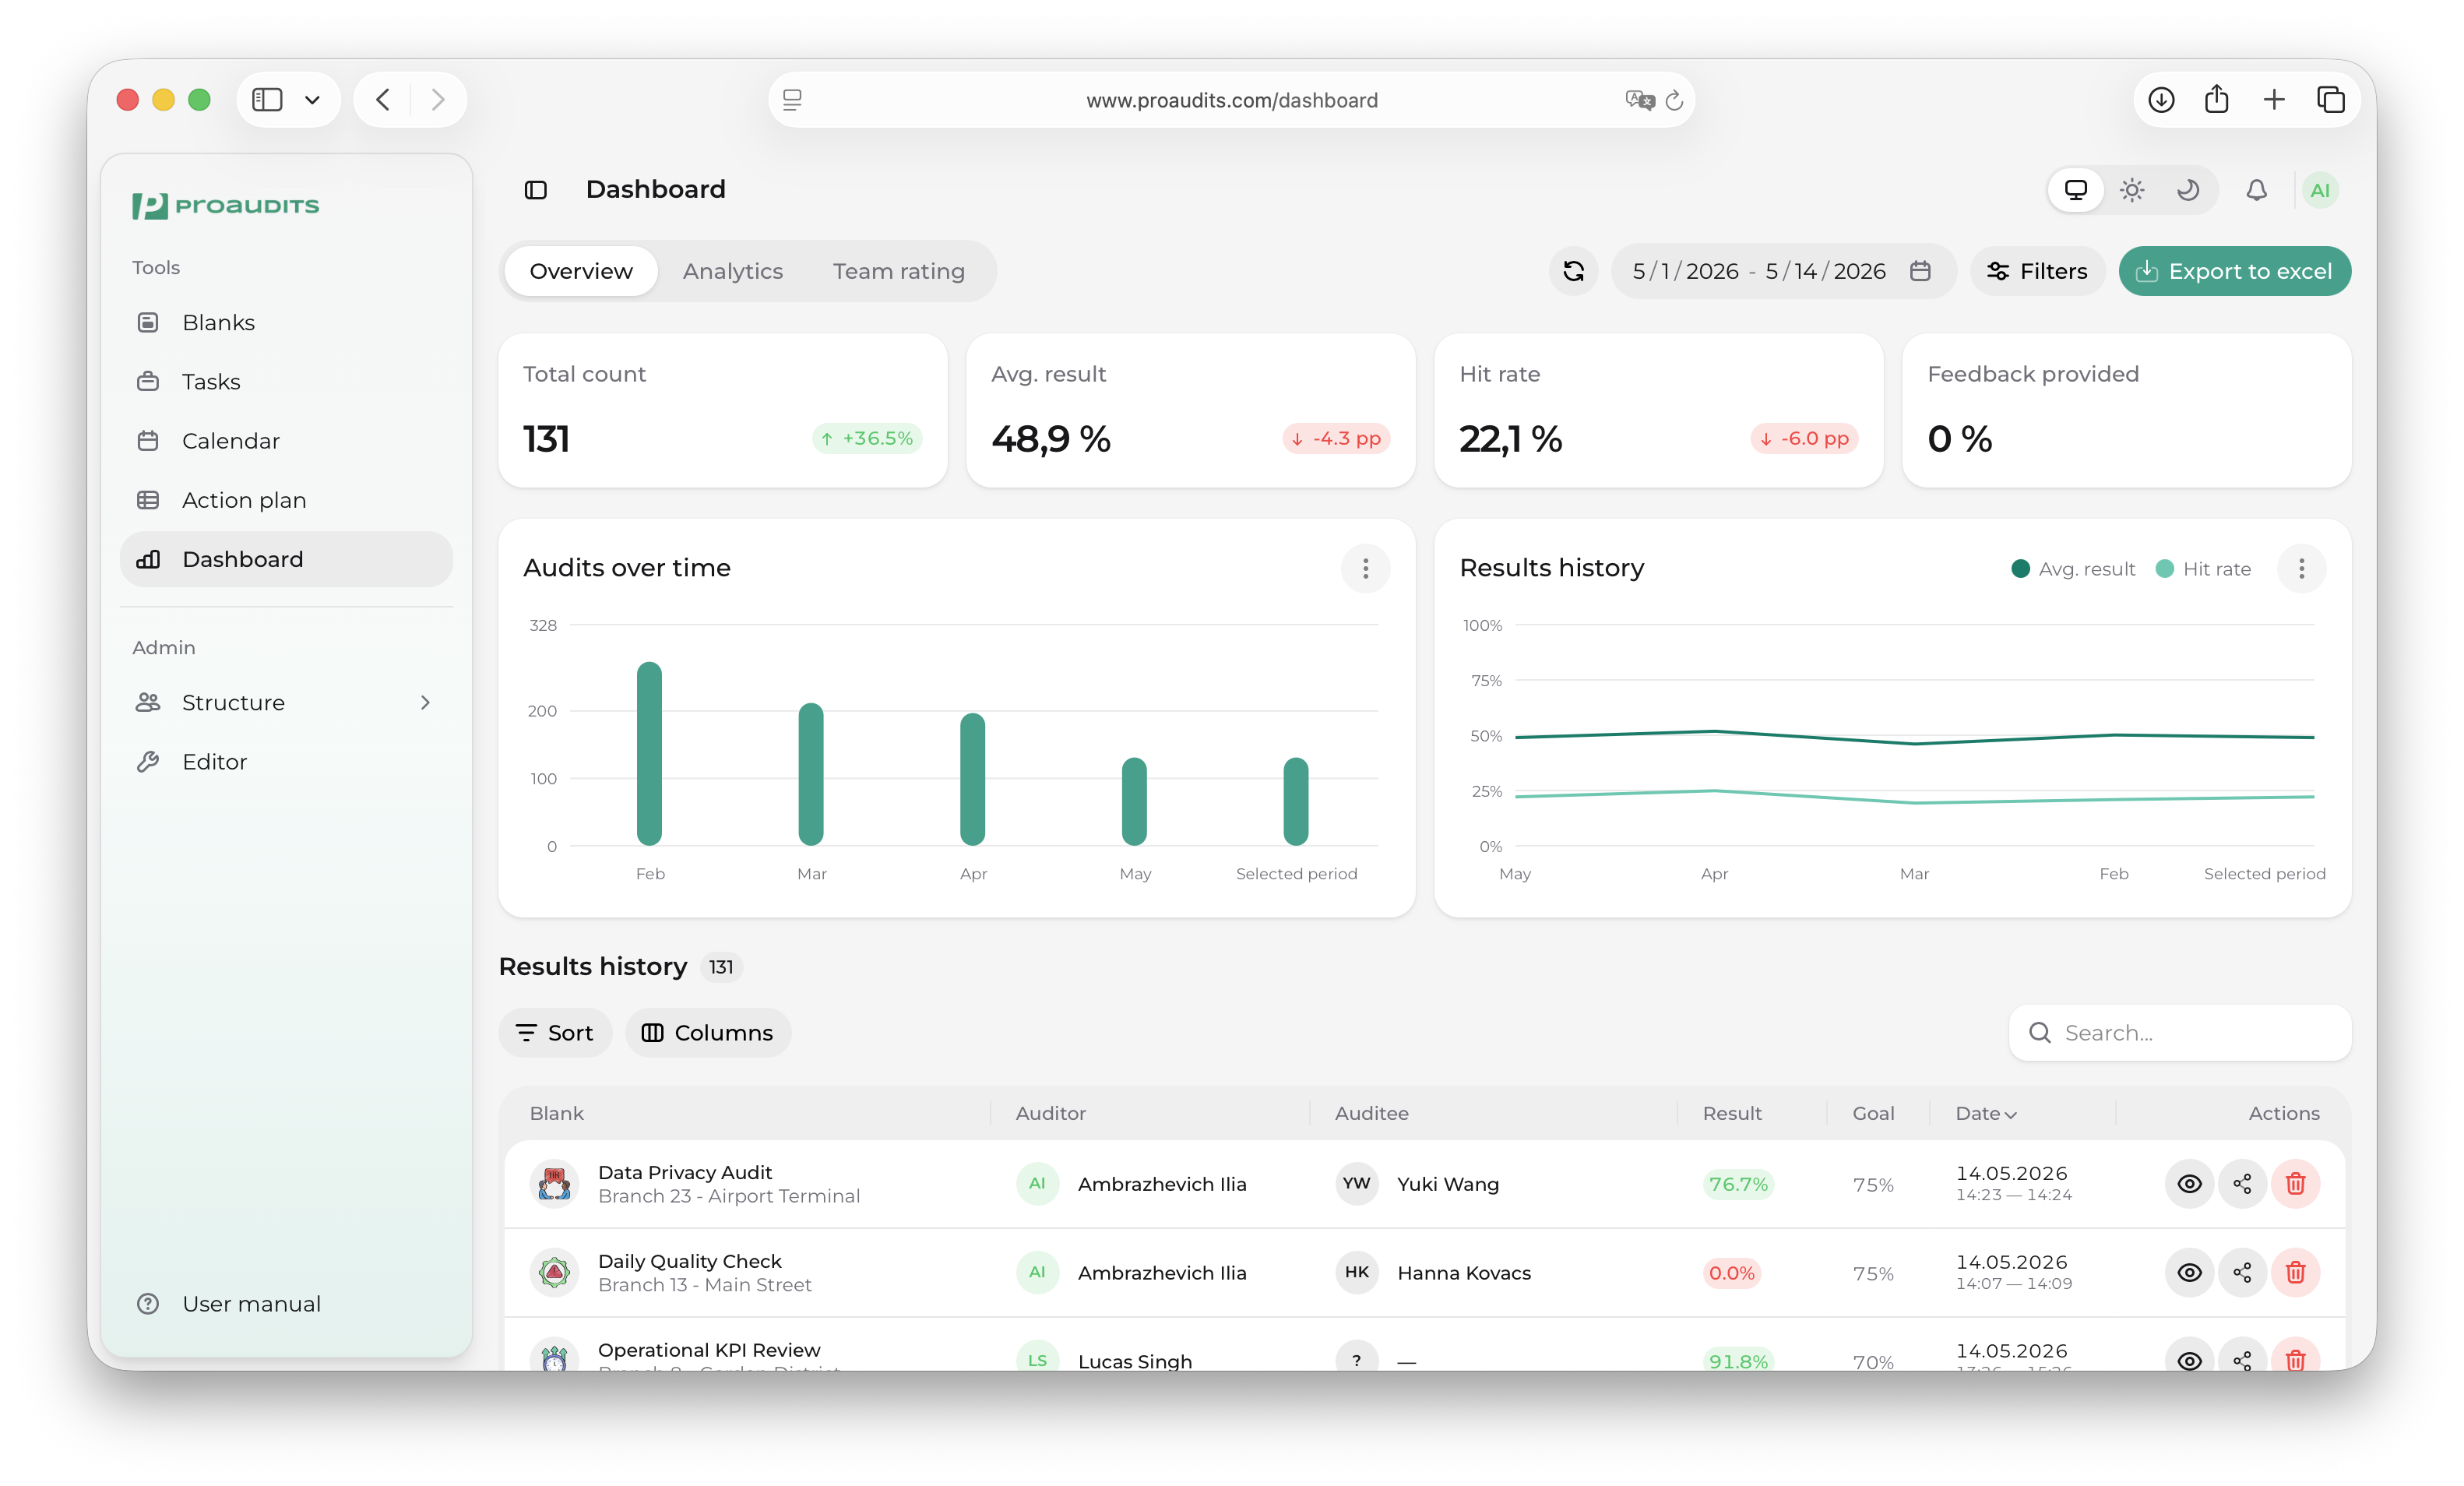Screen dimensions: 2464x1486
Task: Switch to the Analytics tab
Action: pos(733,271)
